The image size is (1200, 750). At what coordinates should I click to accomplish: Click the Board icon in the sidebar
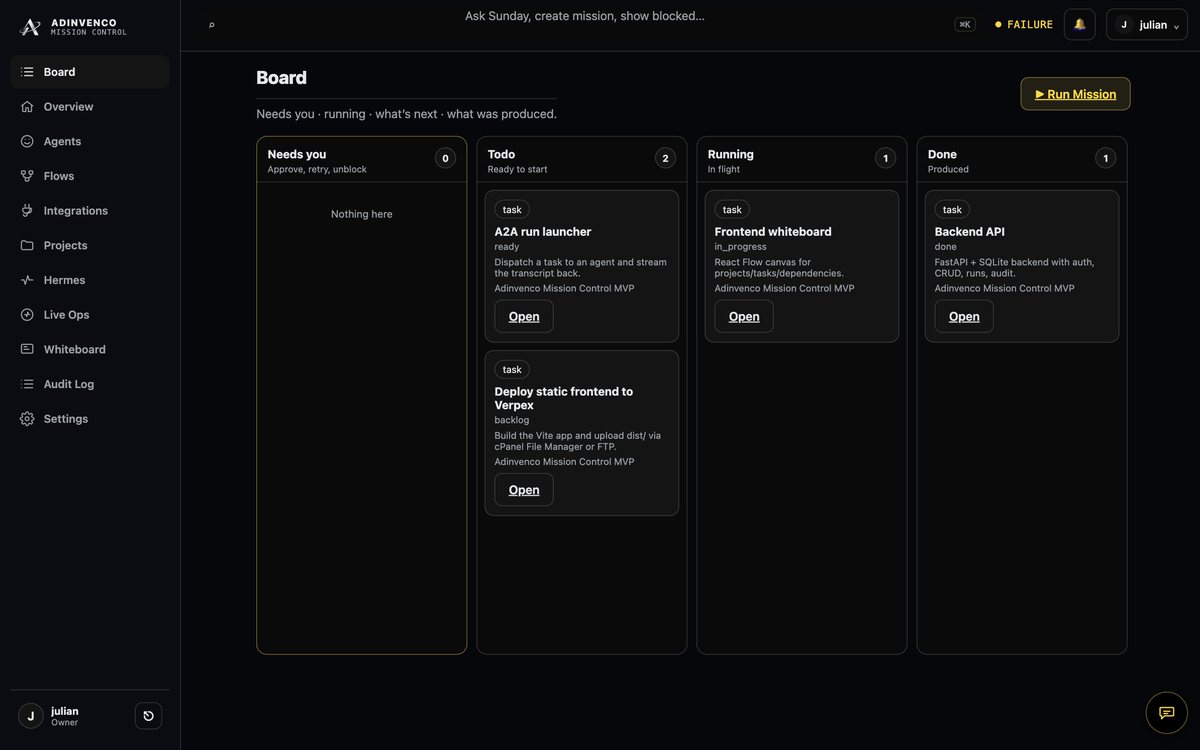(27, 72)
